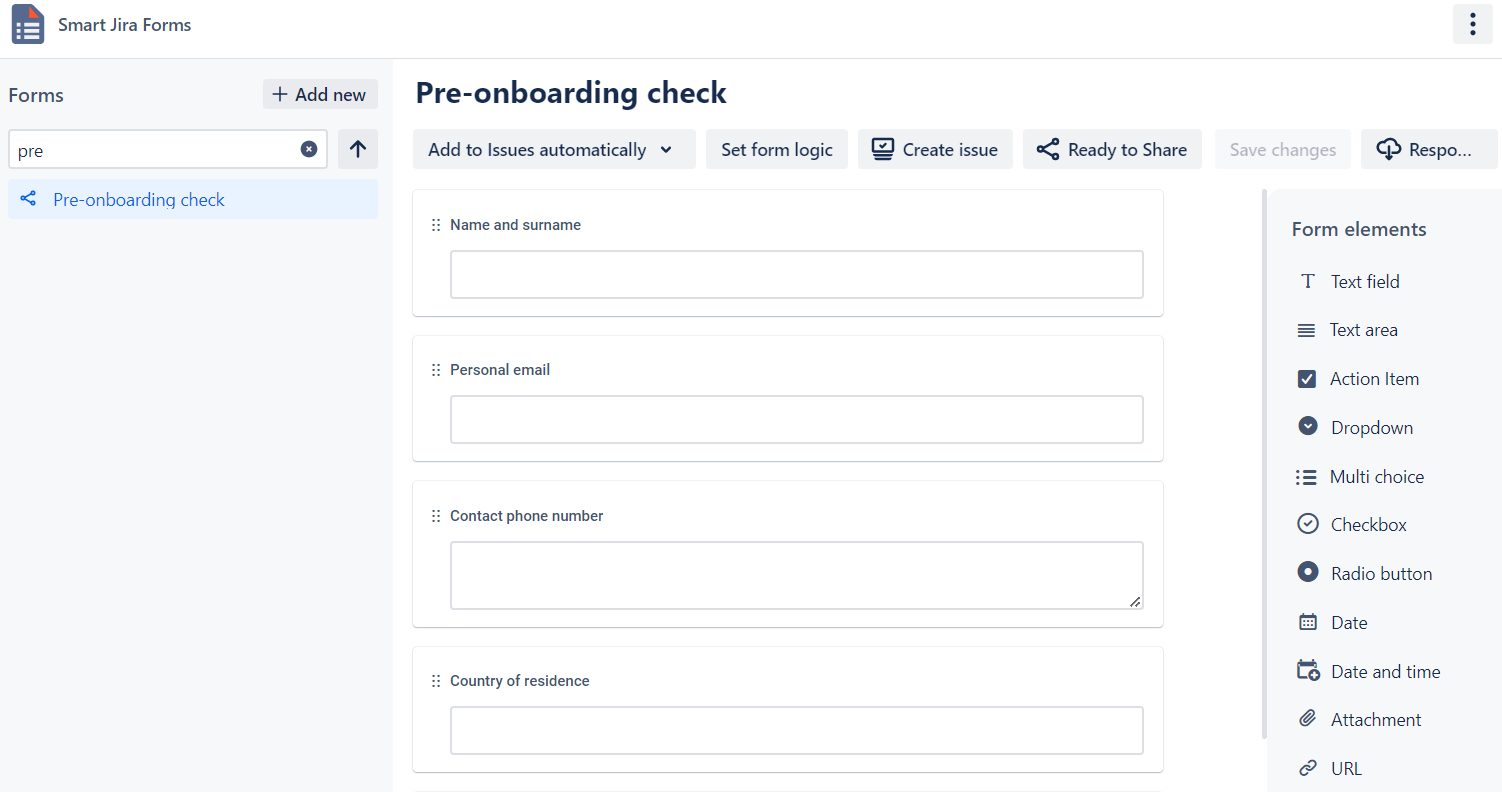The width and height of the screenshot is (1502, 792).
Task: Add a Text field form element
Action: pyautogui.click(x=1364, y=282)
